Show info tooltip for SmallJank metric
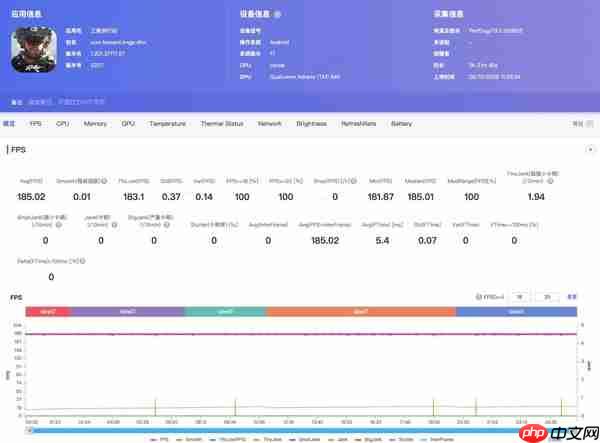The height and width of the screenshot is (443, 600). point(59,225)
